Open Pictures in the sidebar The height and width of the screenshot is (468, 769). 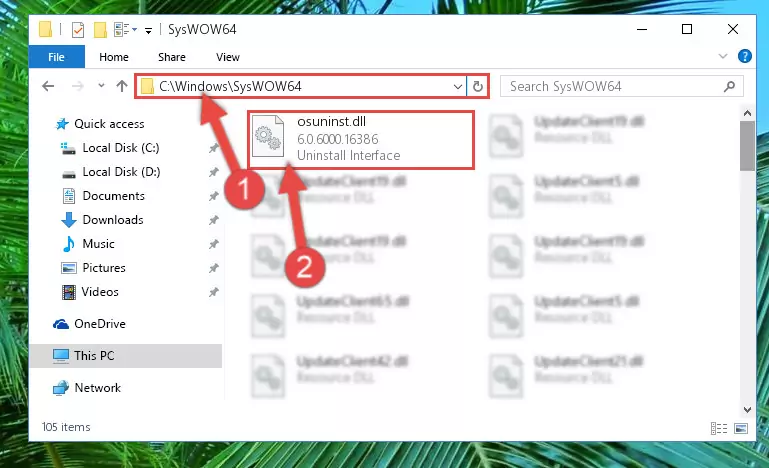[x=104, y=268]
